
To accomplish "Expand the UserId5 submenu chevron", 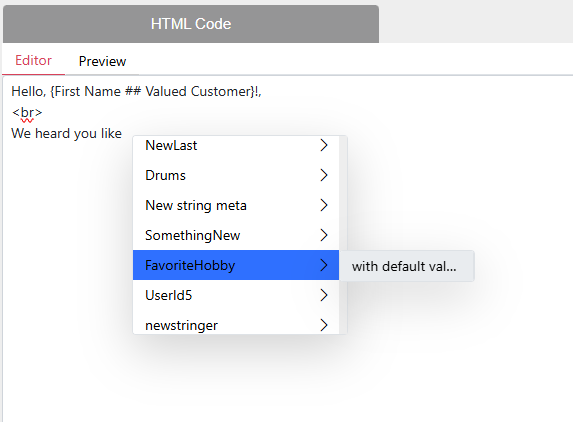I will [324, 295].
